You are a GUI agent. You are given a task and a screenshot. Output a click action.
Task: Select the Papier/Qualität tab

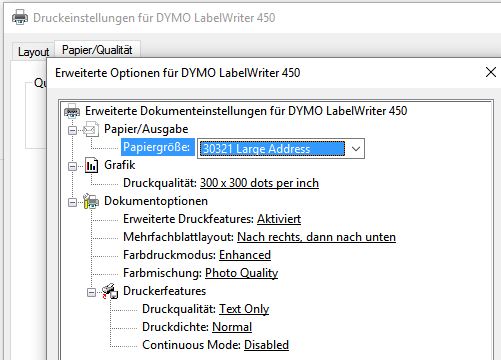point(97,50)
